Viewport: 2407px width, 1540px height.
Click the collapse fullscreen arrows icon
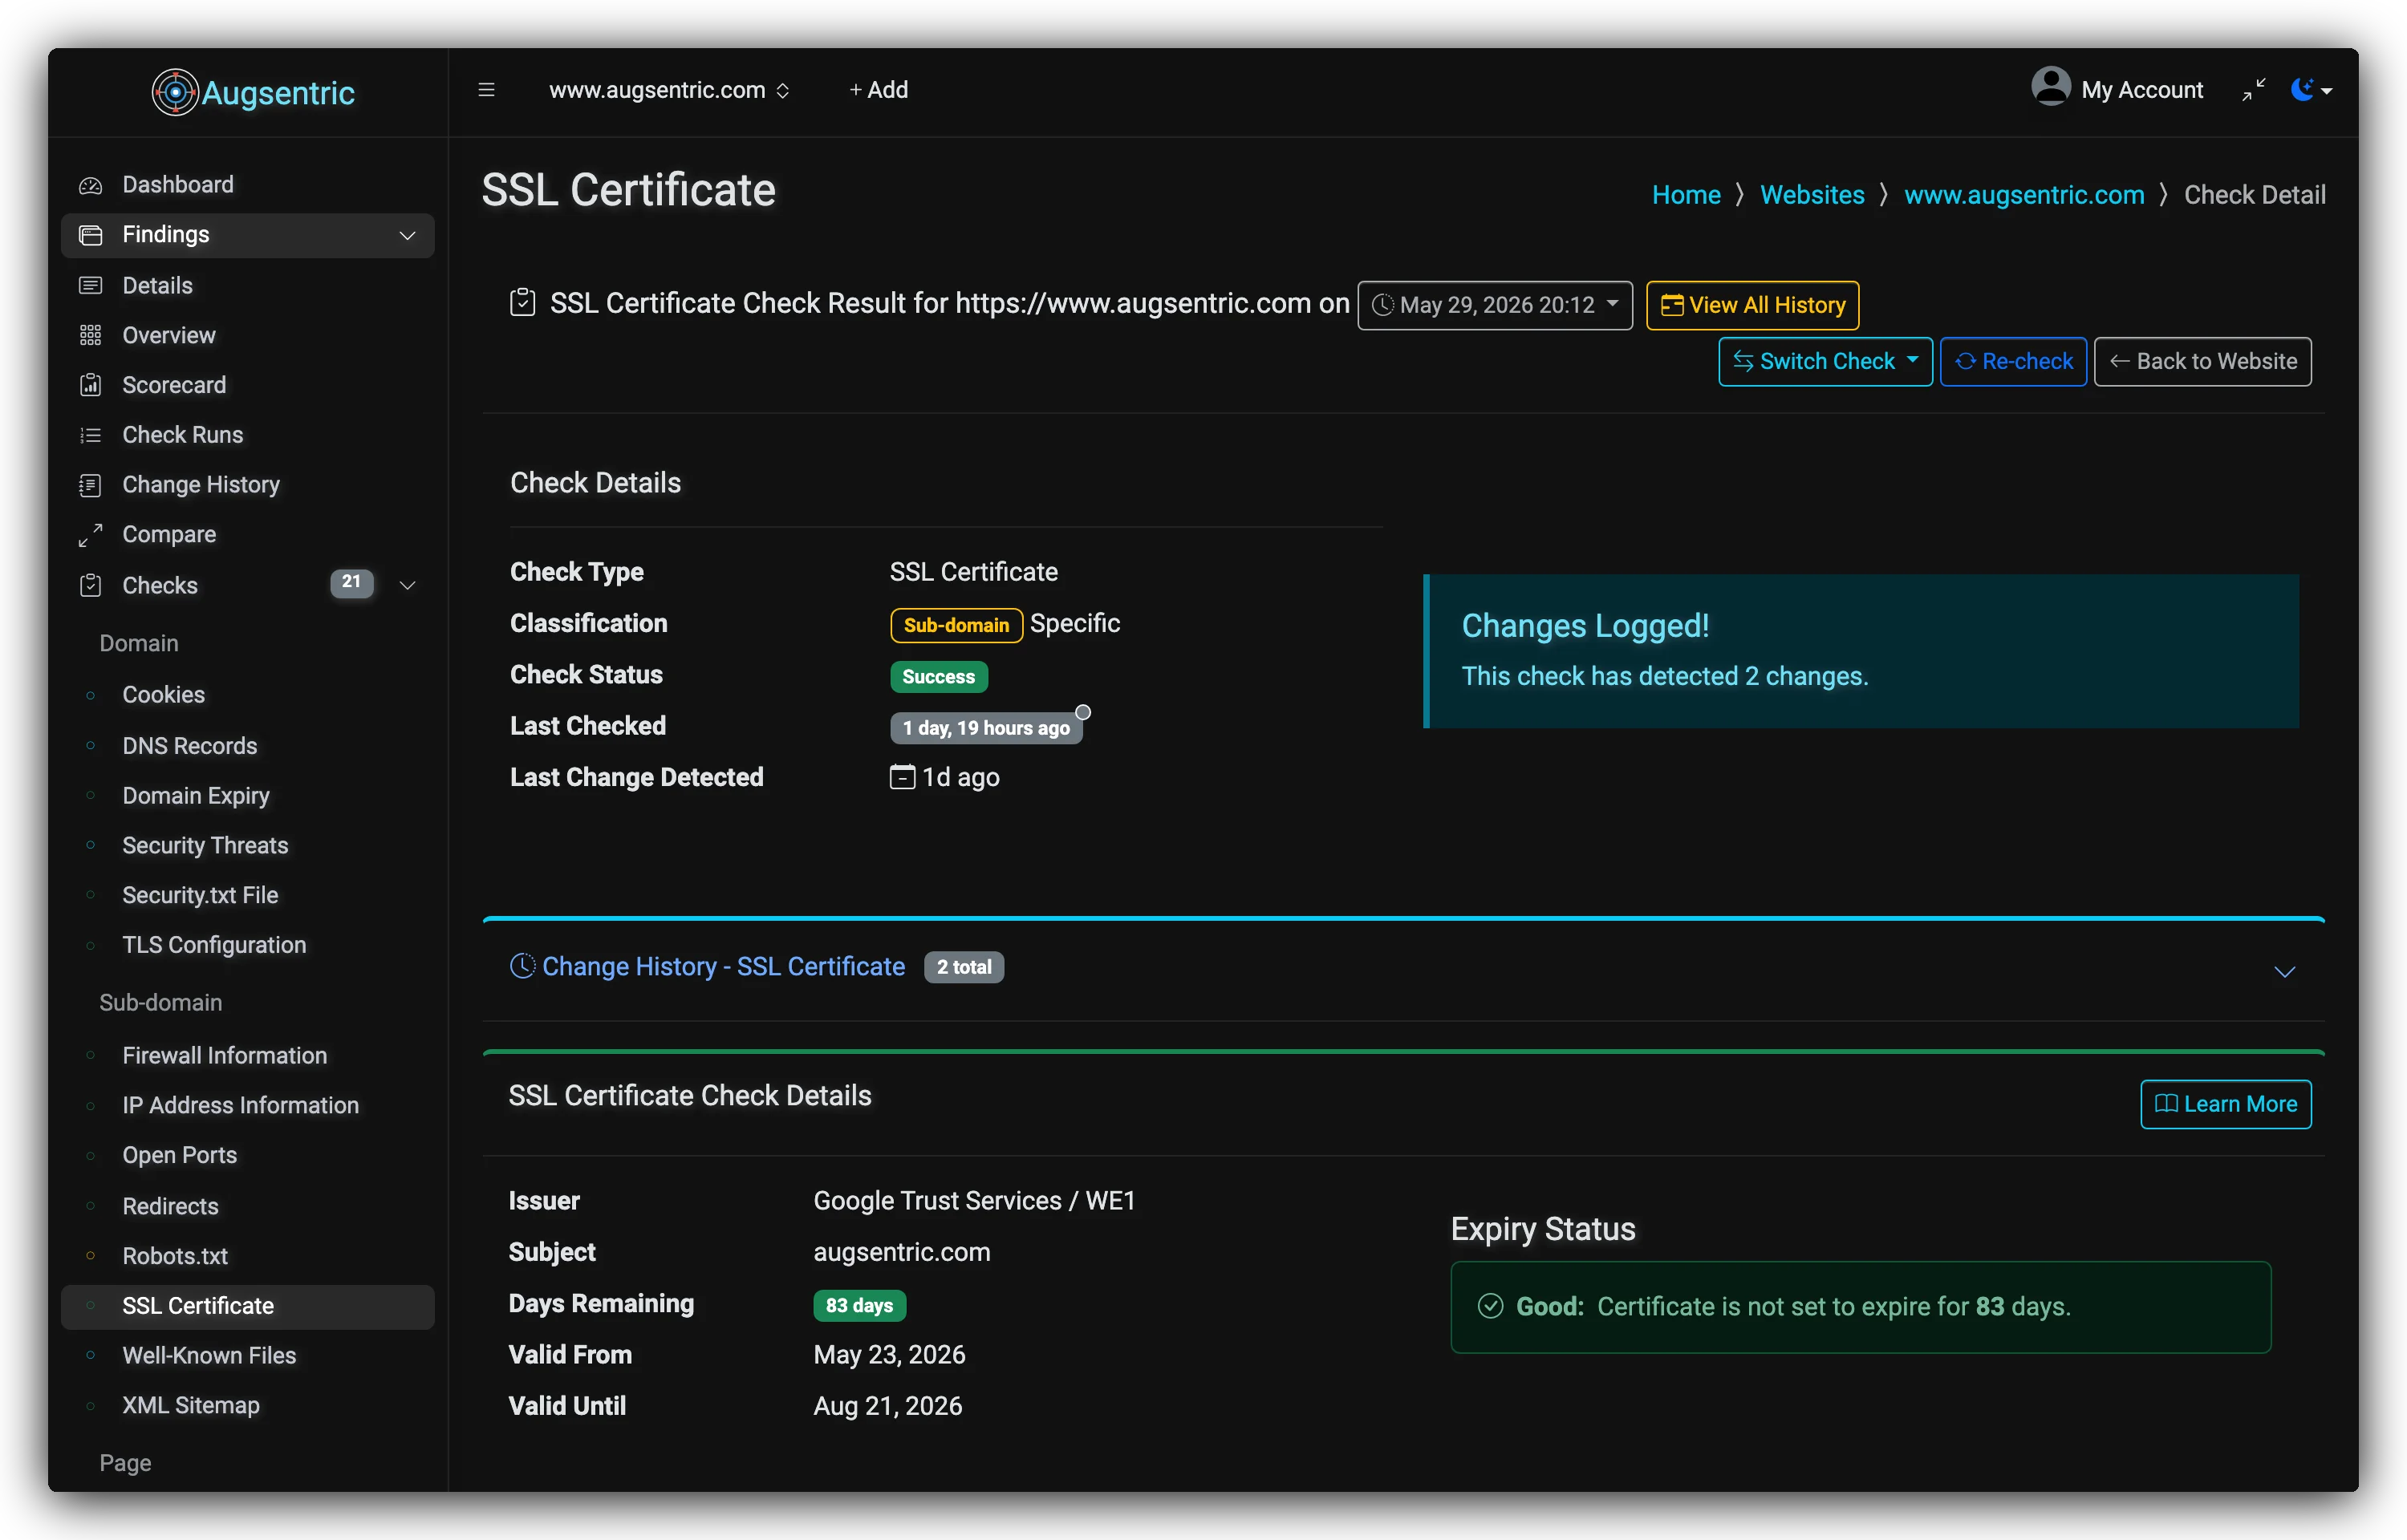2253,90
